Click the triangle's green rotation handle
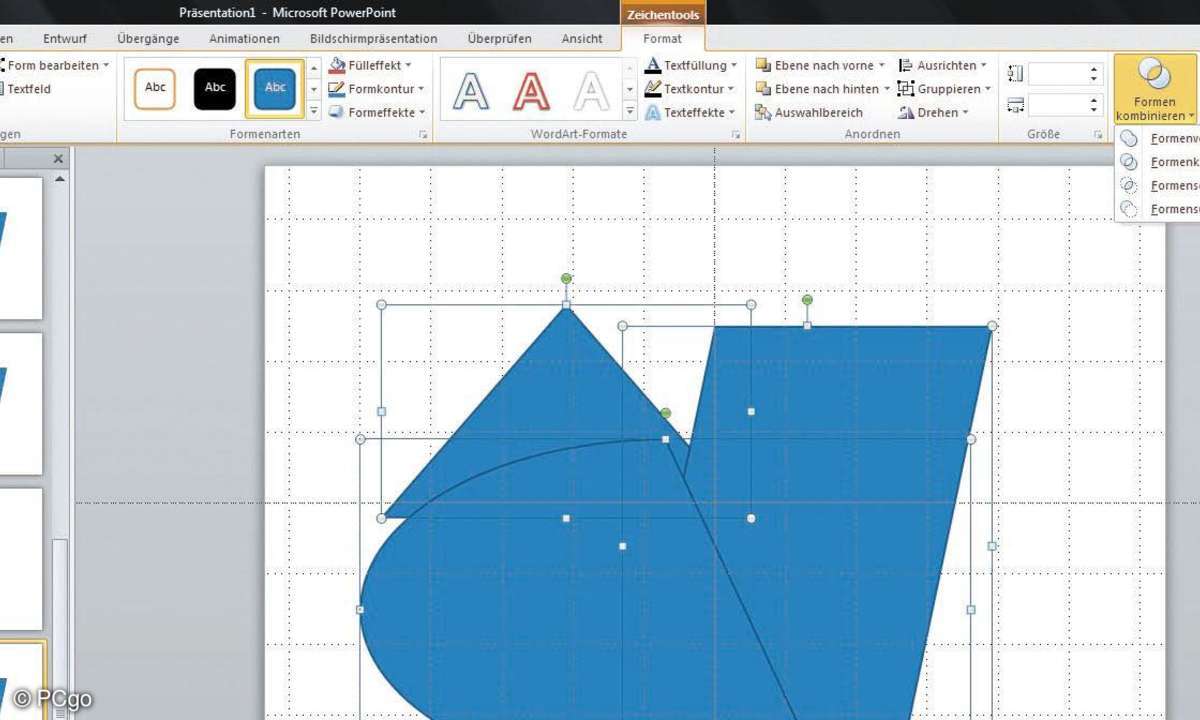Image resolution: width=1200 pixels, height=720 pixels. pyautogui.click(x=566, y=278)
